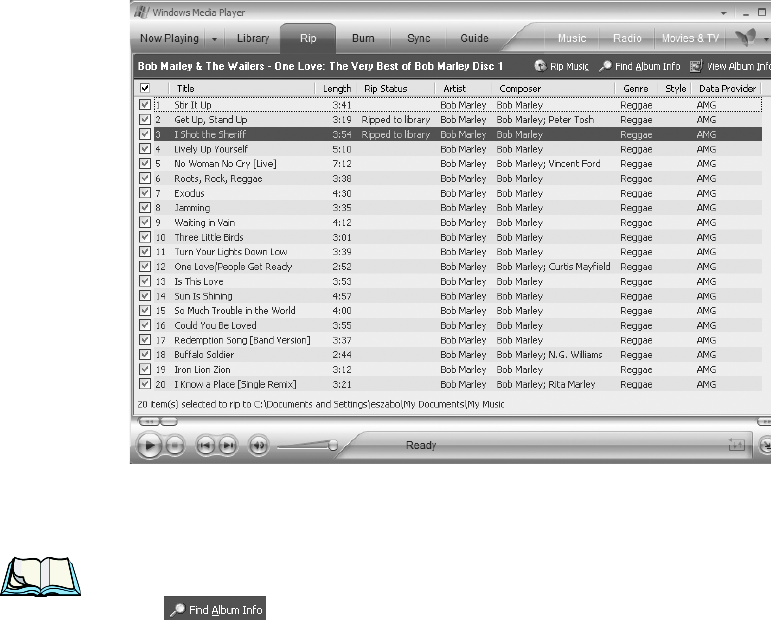Image resolution: width=771 pixels, height=620 pixels.
Task: Click the 7:12 length value
Action: tap(342, 163)
